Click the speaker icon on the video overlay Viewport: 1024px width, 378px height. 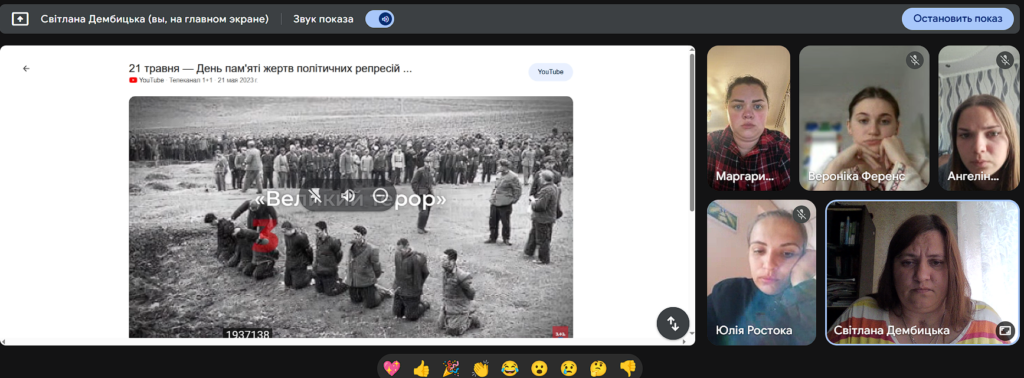tap(348, 196)
